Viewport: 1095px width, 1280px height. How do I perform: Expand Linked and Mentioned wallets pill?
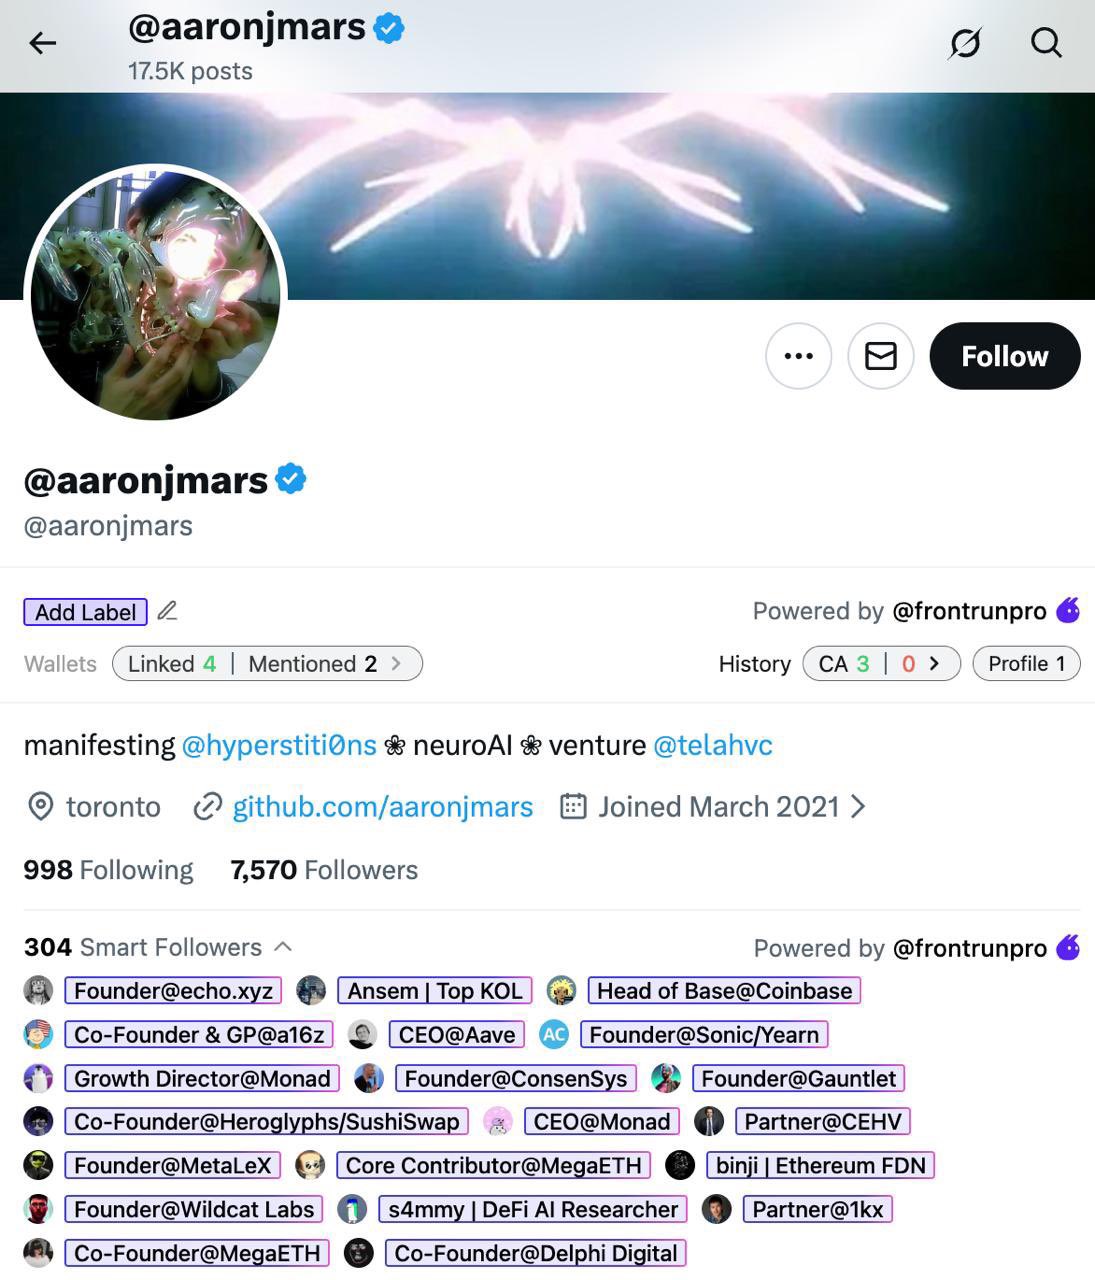(x=268, y=664)
